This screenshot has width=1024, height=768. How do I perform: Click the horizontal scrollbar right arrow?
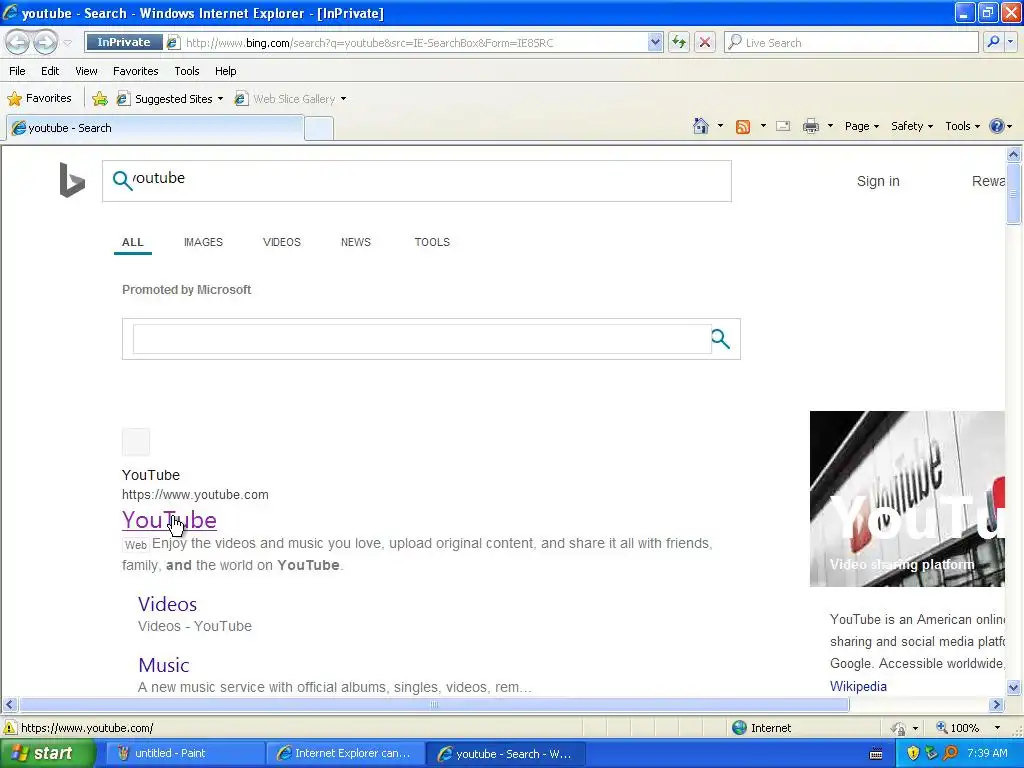[997, 705]
